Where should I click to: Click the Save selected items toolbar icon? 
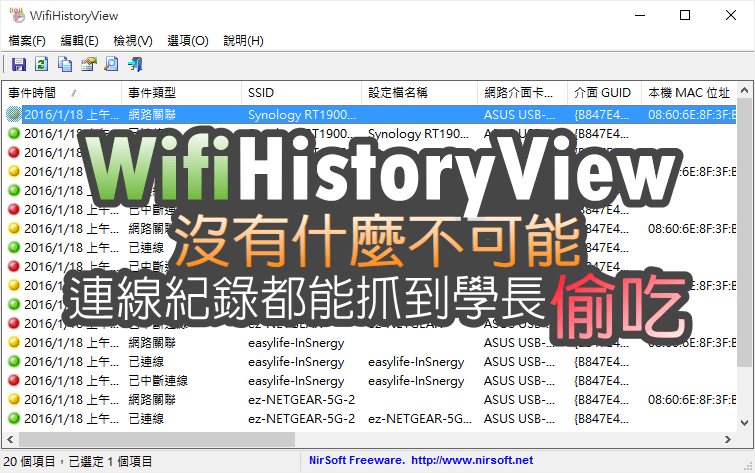point(19,64)
